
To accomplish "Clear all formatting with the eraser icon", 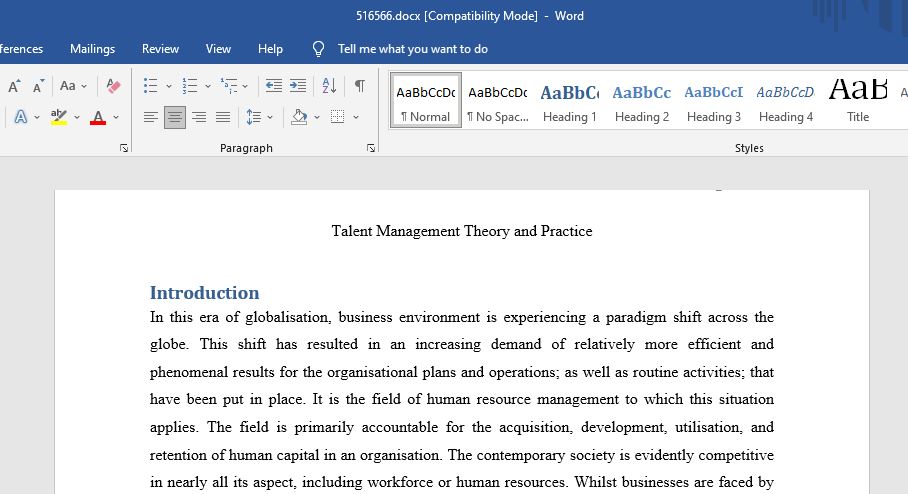I will tap(114, 86).
